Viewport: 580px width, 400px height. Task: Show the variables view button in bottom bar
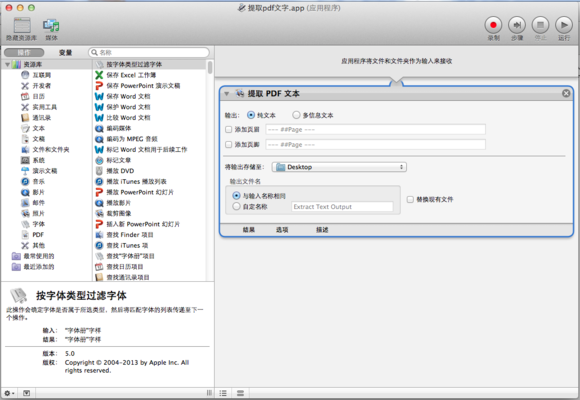coord(240,393)
